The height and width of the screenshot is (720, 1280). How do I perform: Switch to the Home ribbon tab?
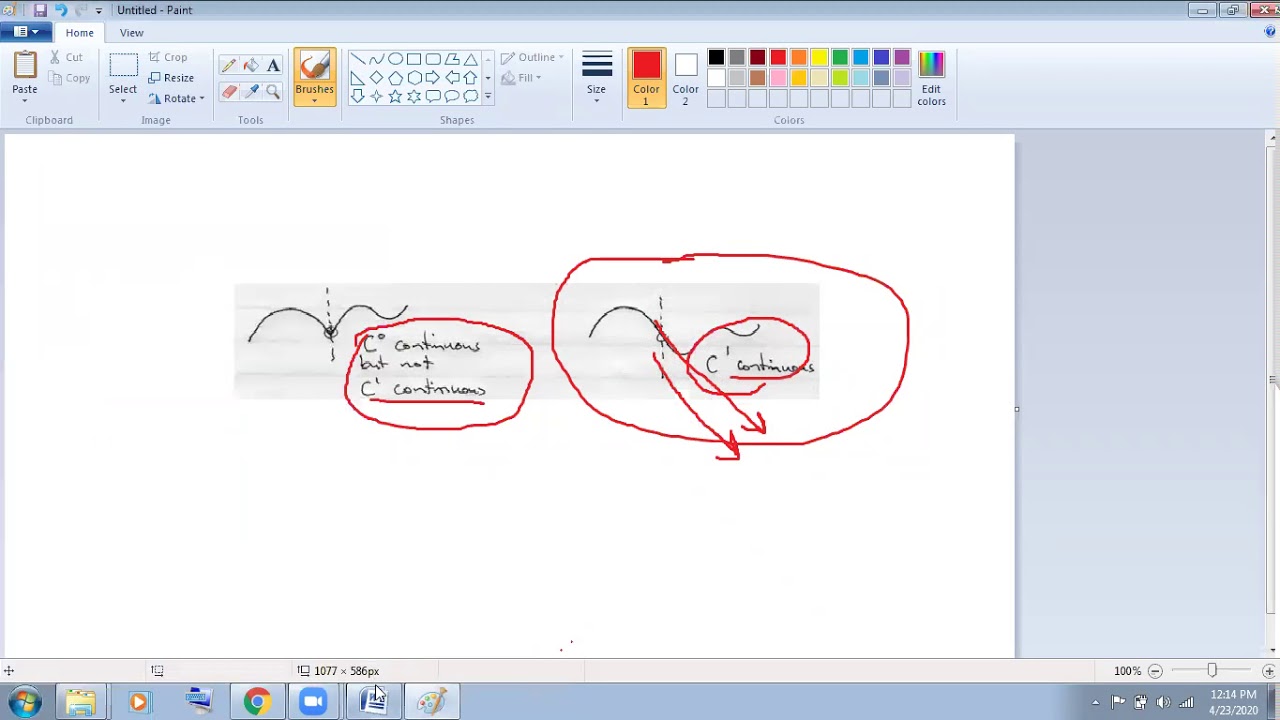79,32
